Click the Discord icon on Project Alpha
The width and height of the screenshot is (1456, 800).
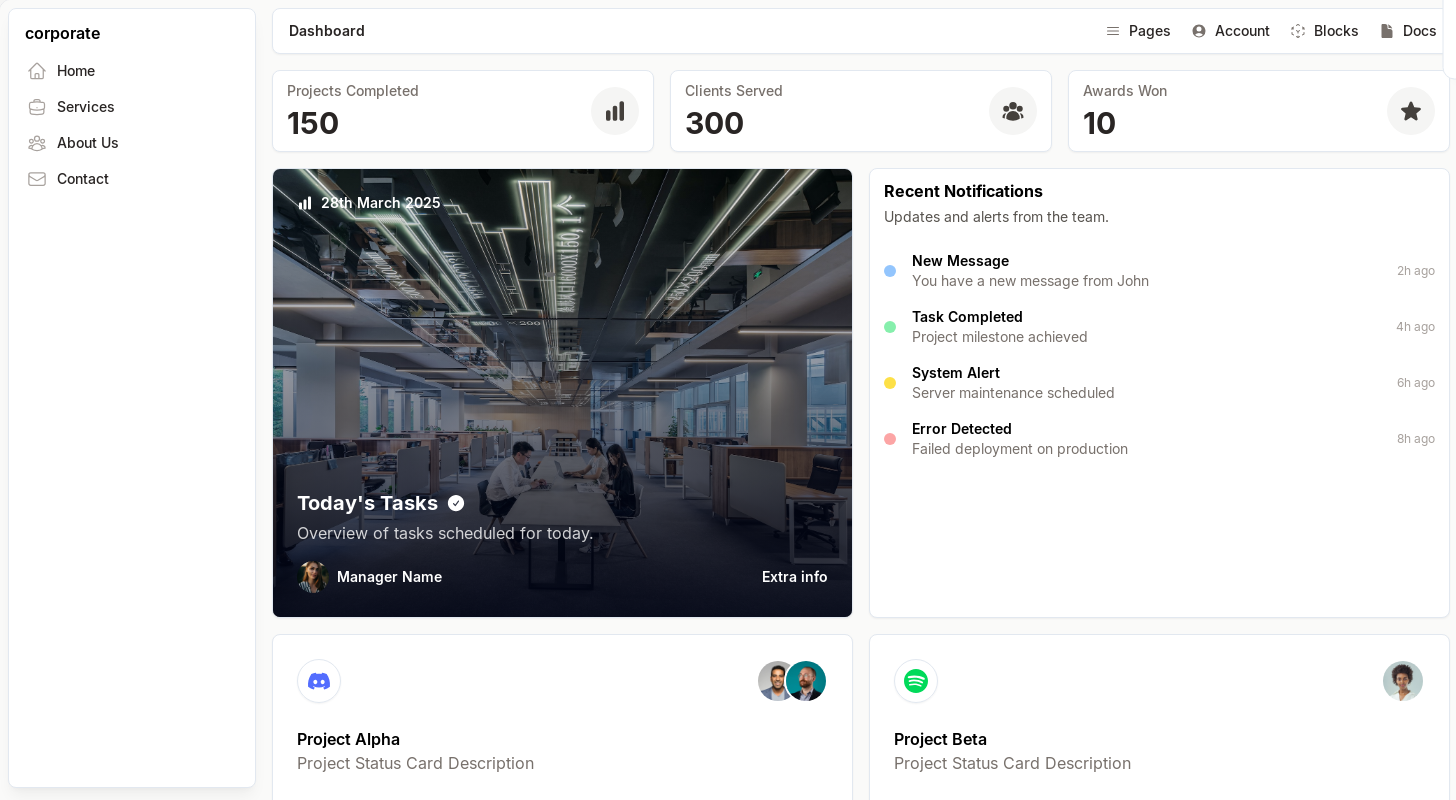coord(319,681)
